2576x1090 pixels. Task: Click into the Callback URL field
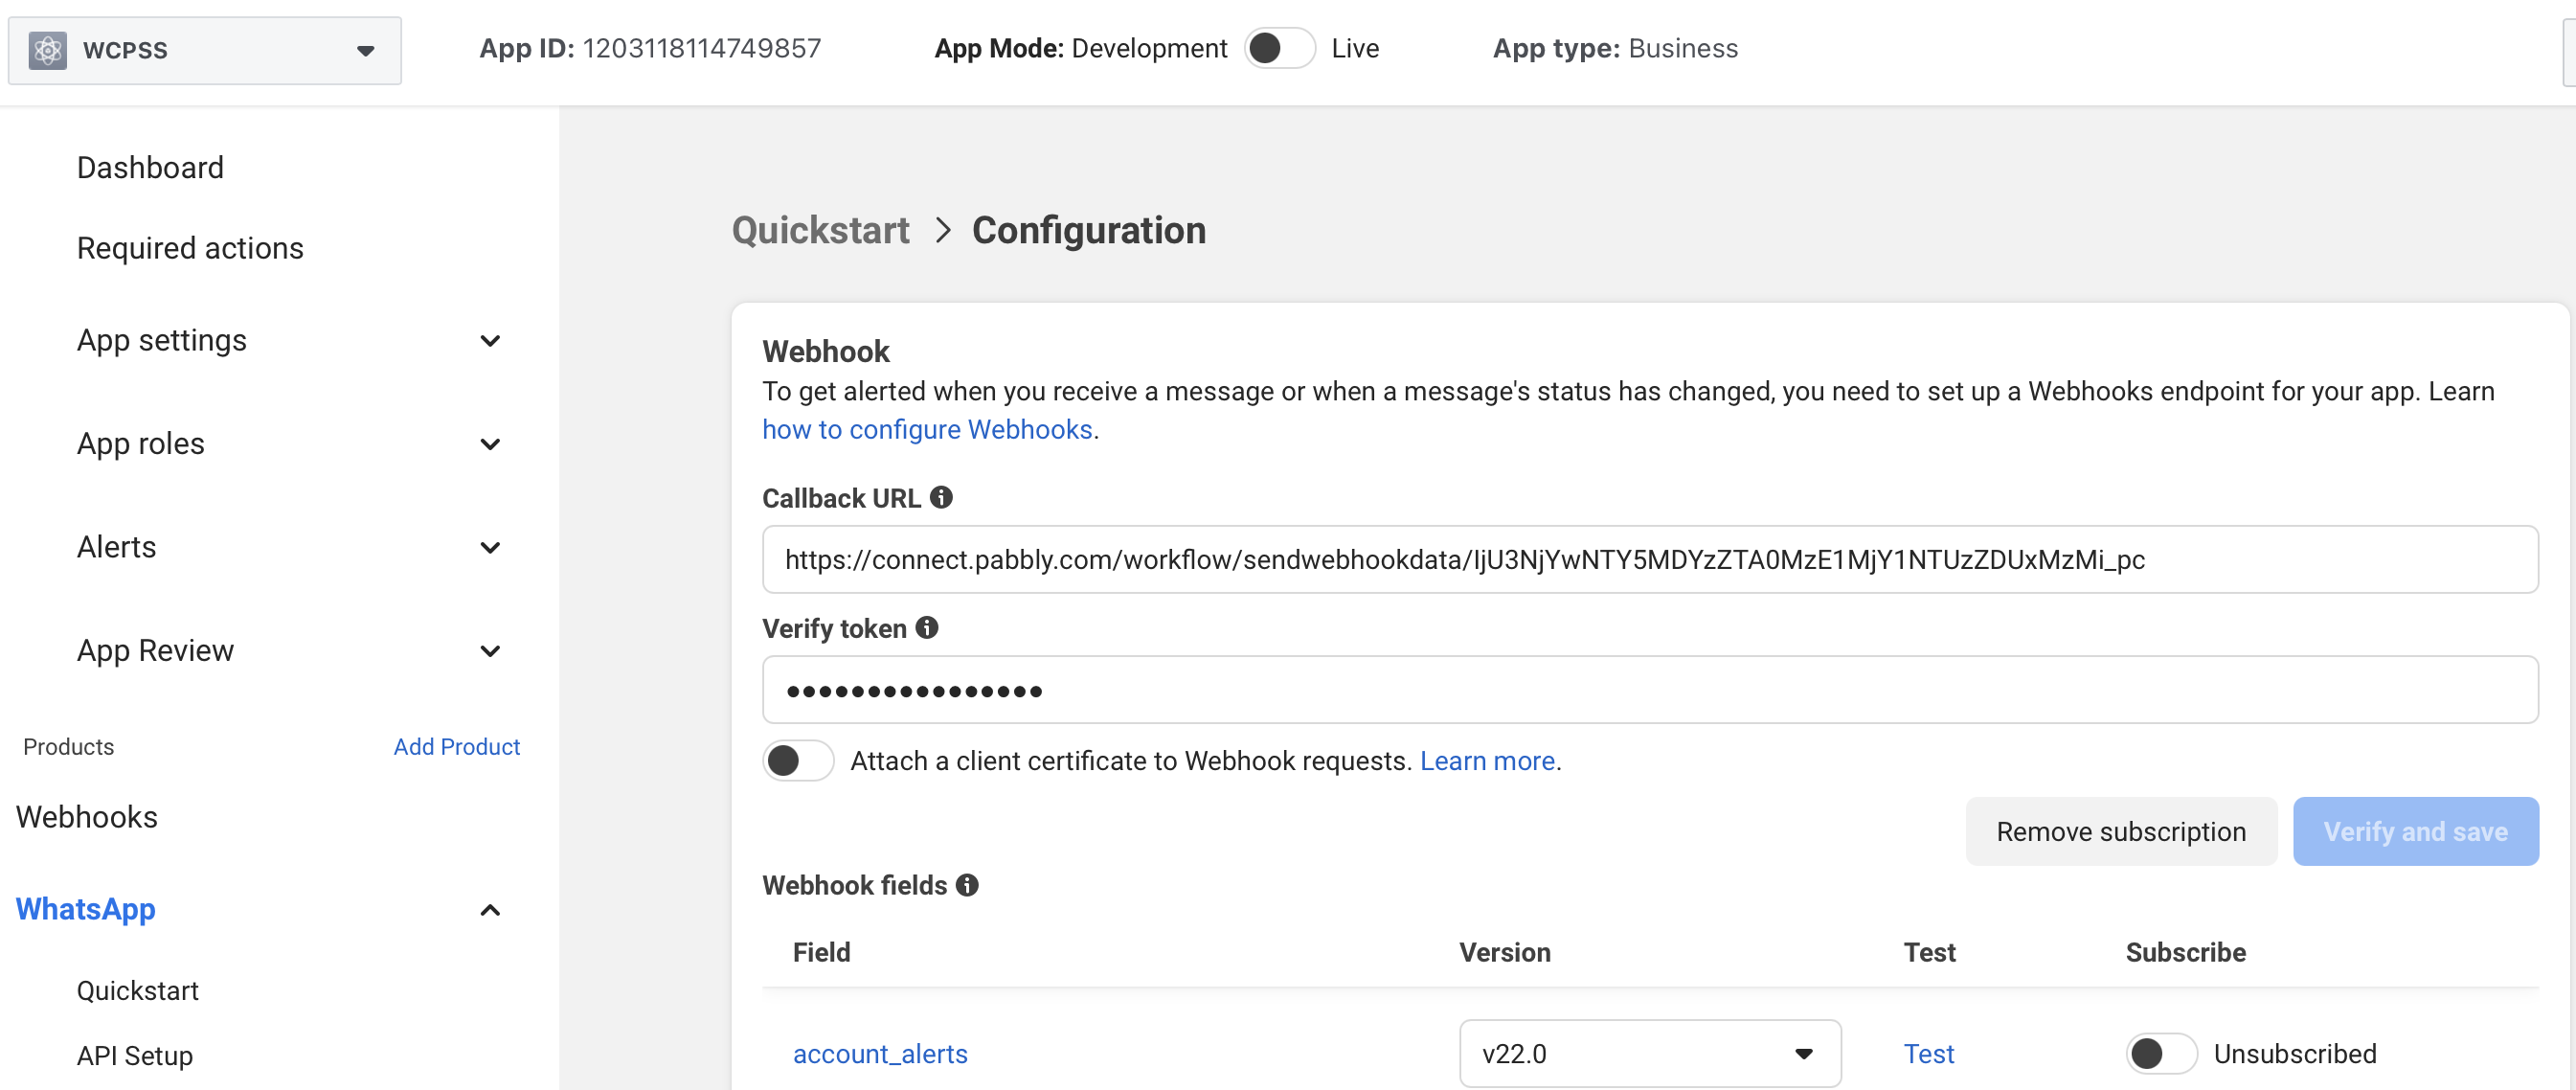pos(1650,559)
